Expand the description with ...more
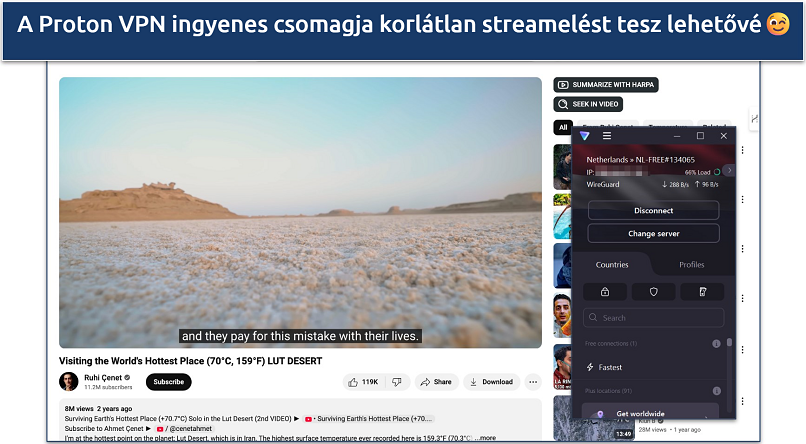The width and height of the screenshot is (806, 444). [x=486, y=437]
